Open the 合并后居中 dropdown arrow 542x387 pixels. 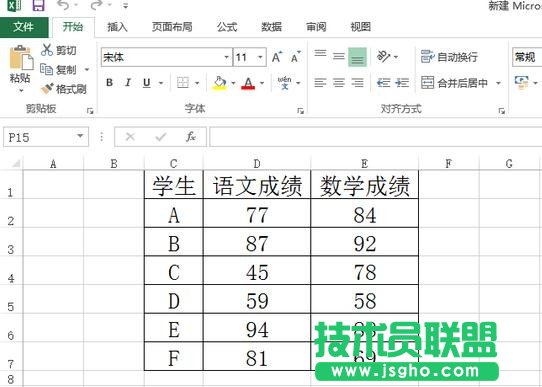click(x=498, y=83)
